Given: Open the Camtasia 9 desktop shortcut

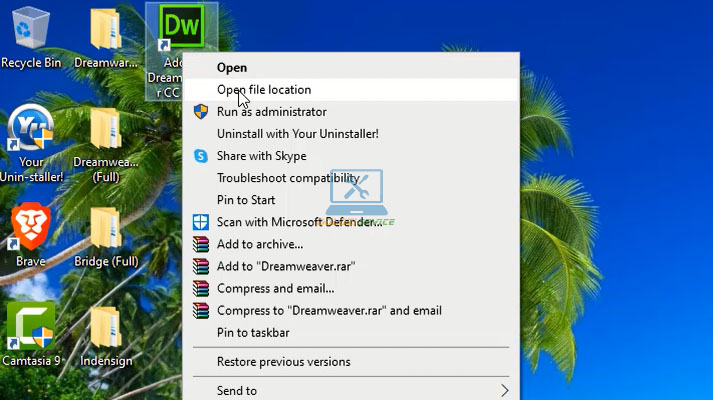Looking at the screenshot, I should coord(31,325).
